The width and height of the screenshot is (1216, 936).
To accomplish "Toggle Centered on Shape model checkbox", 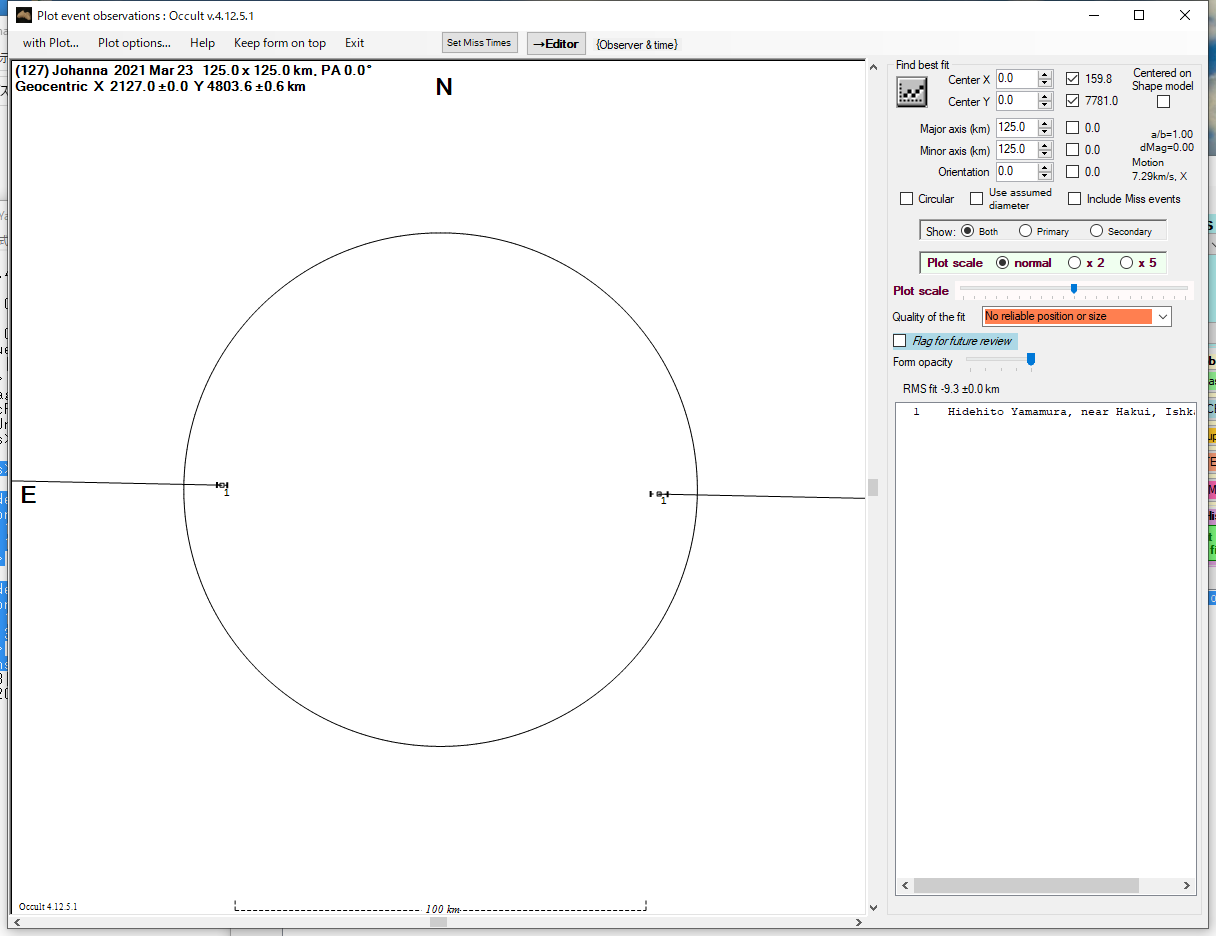I will pos(1163,101).
